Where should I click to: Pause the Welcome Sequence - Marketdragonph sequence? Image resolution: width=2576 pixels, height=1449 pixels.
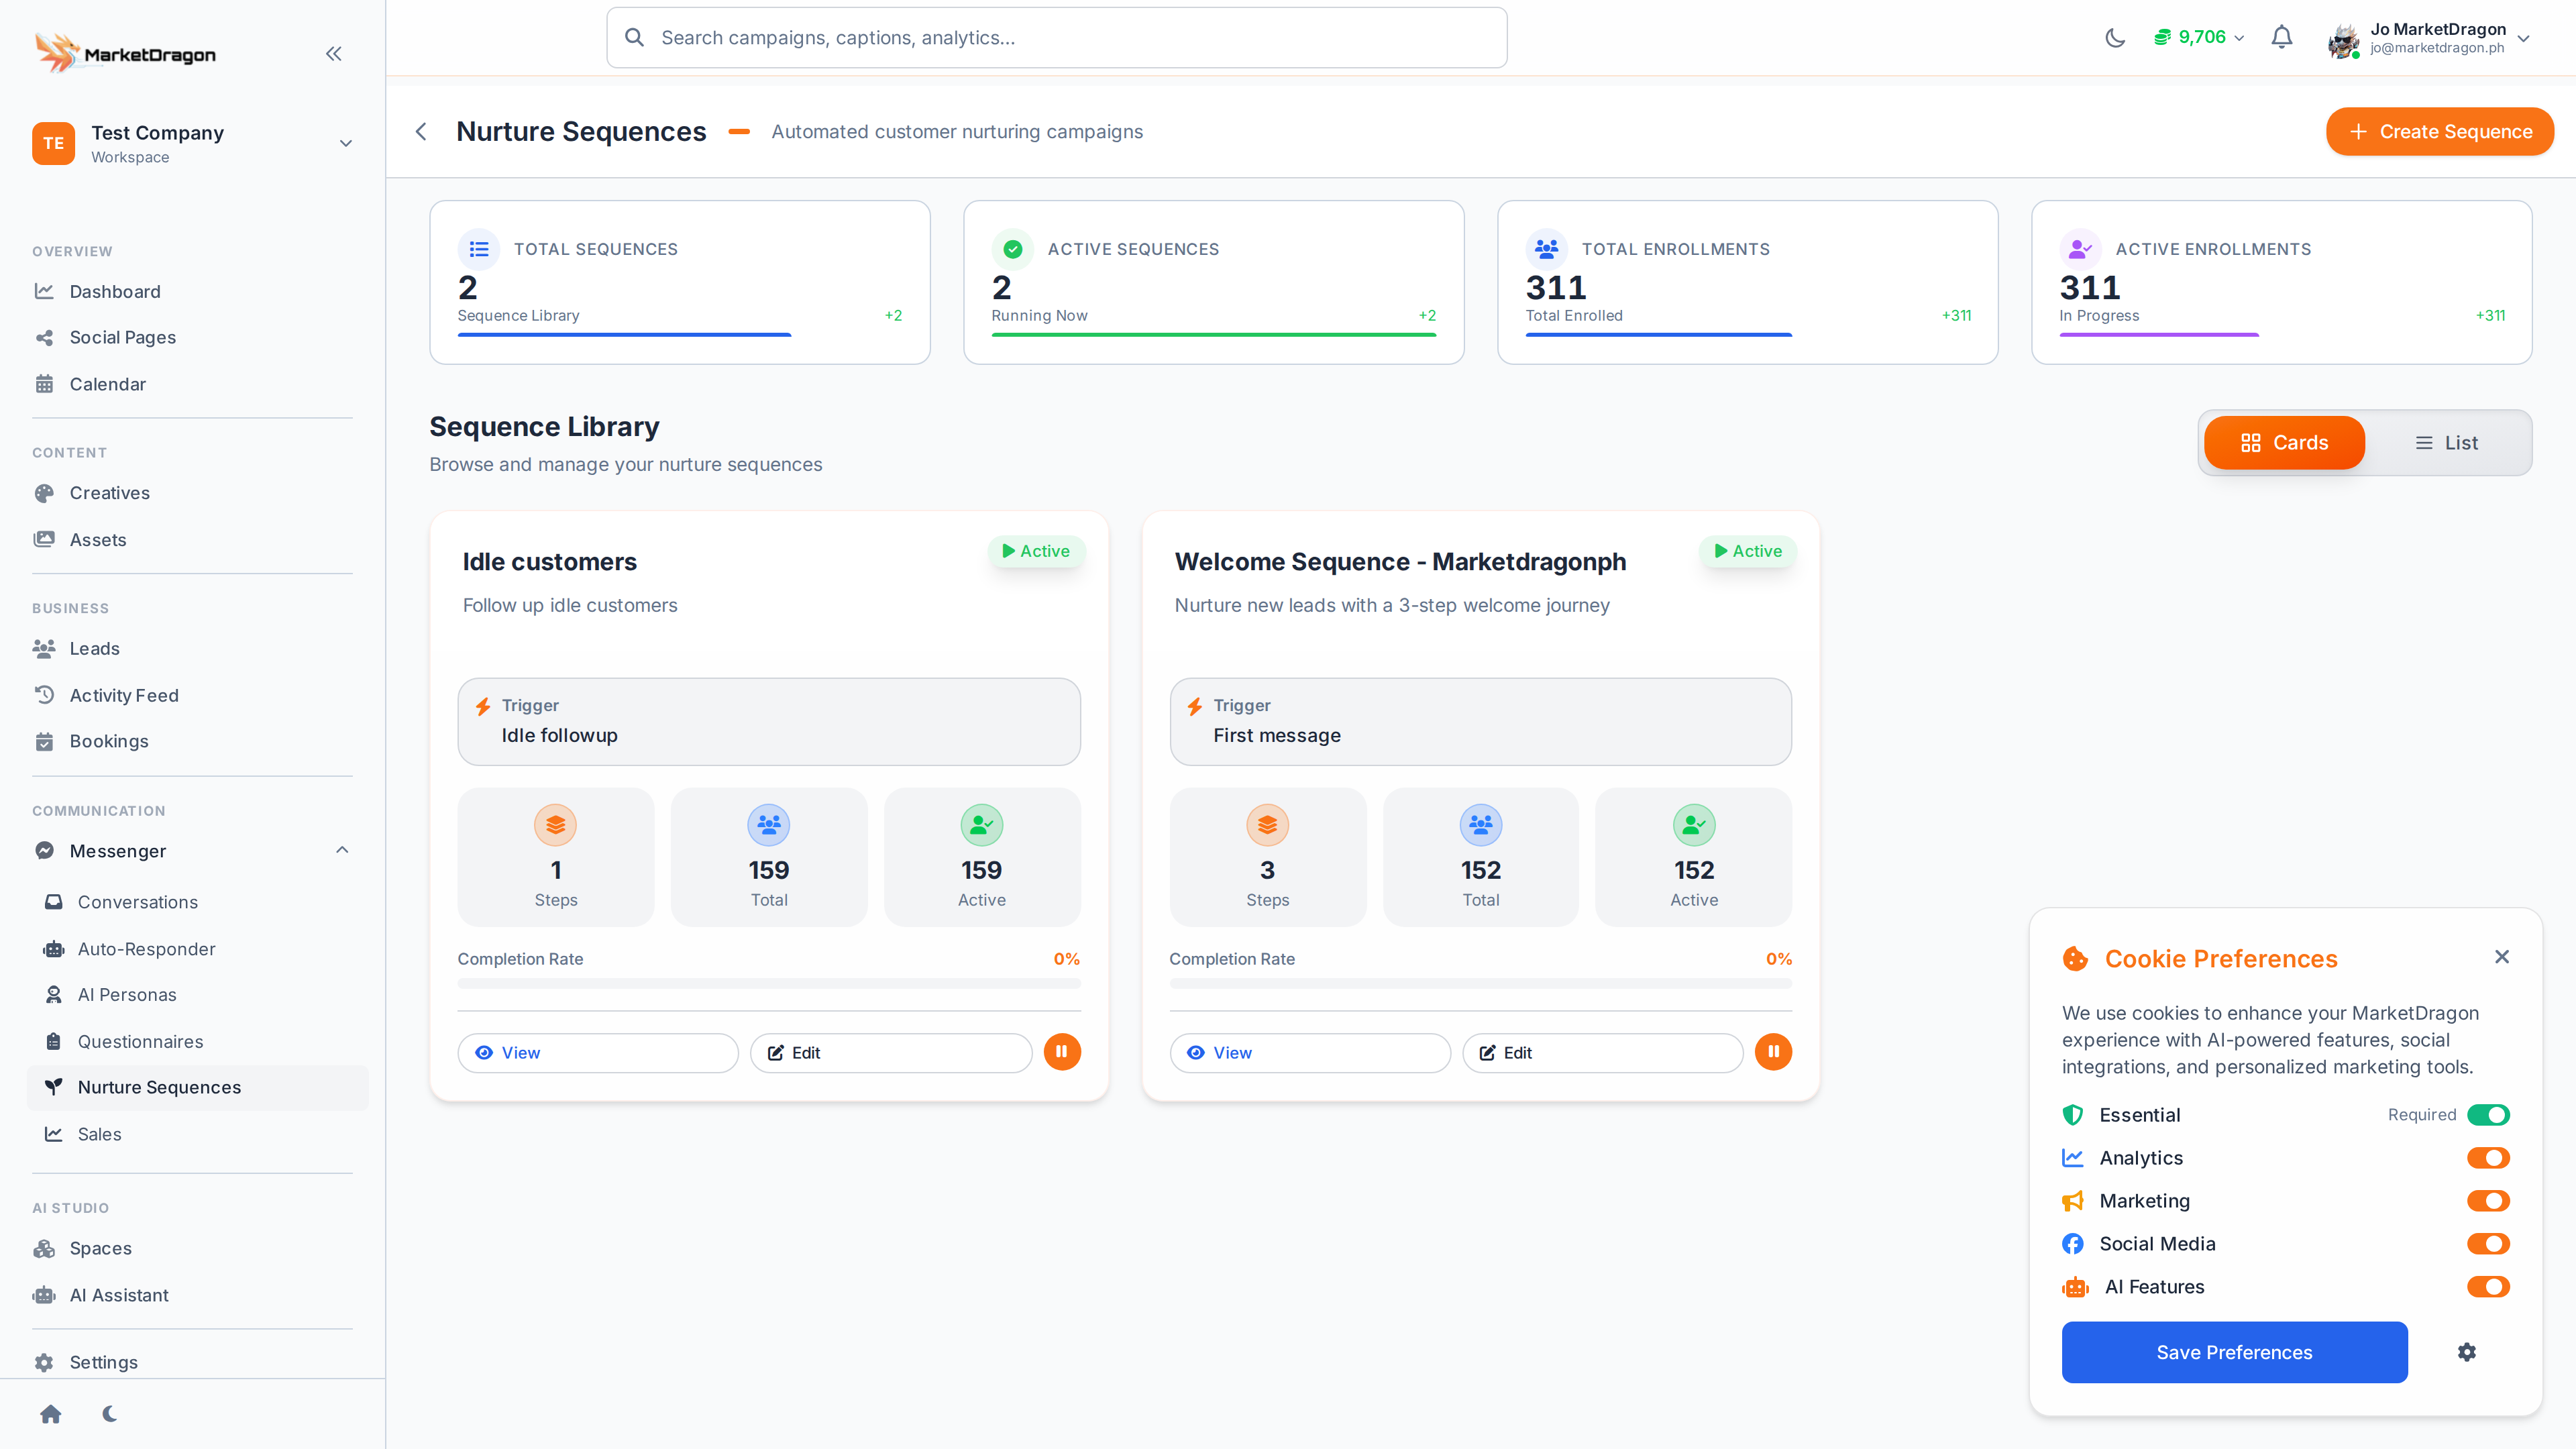pyautogui.click(x=1773, y=1052)
